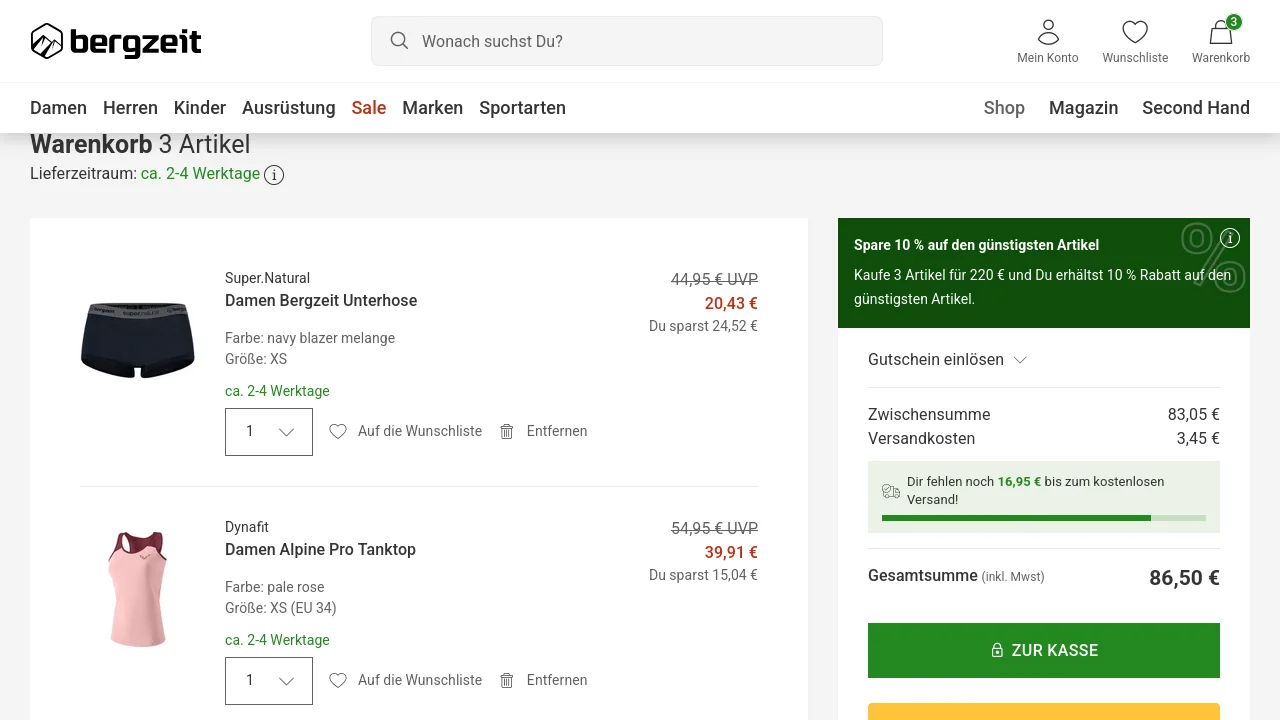Click heart icon for Damen Bergzeit Unterhose
1280x720 pixels.
[338, 432]
